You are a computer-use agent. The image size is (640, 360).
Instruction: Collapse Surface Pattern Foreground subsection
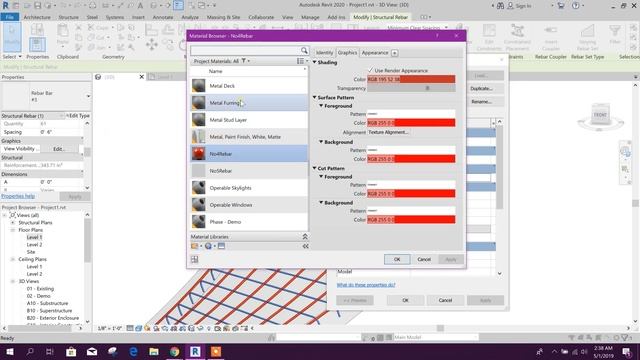coord(321,105)
